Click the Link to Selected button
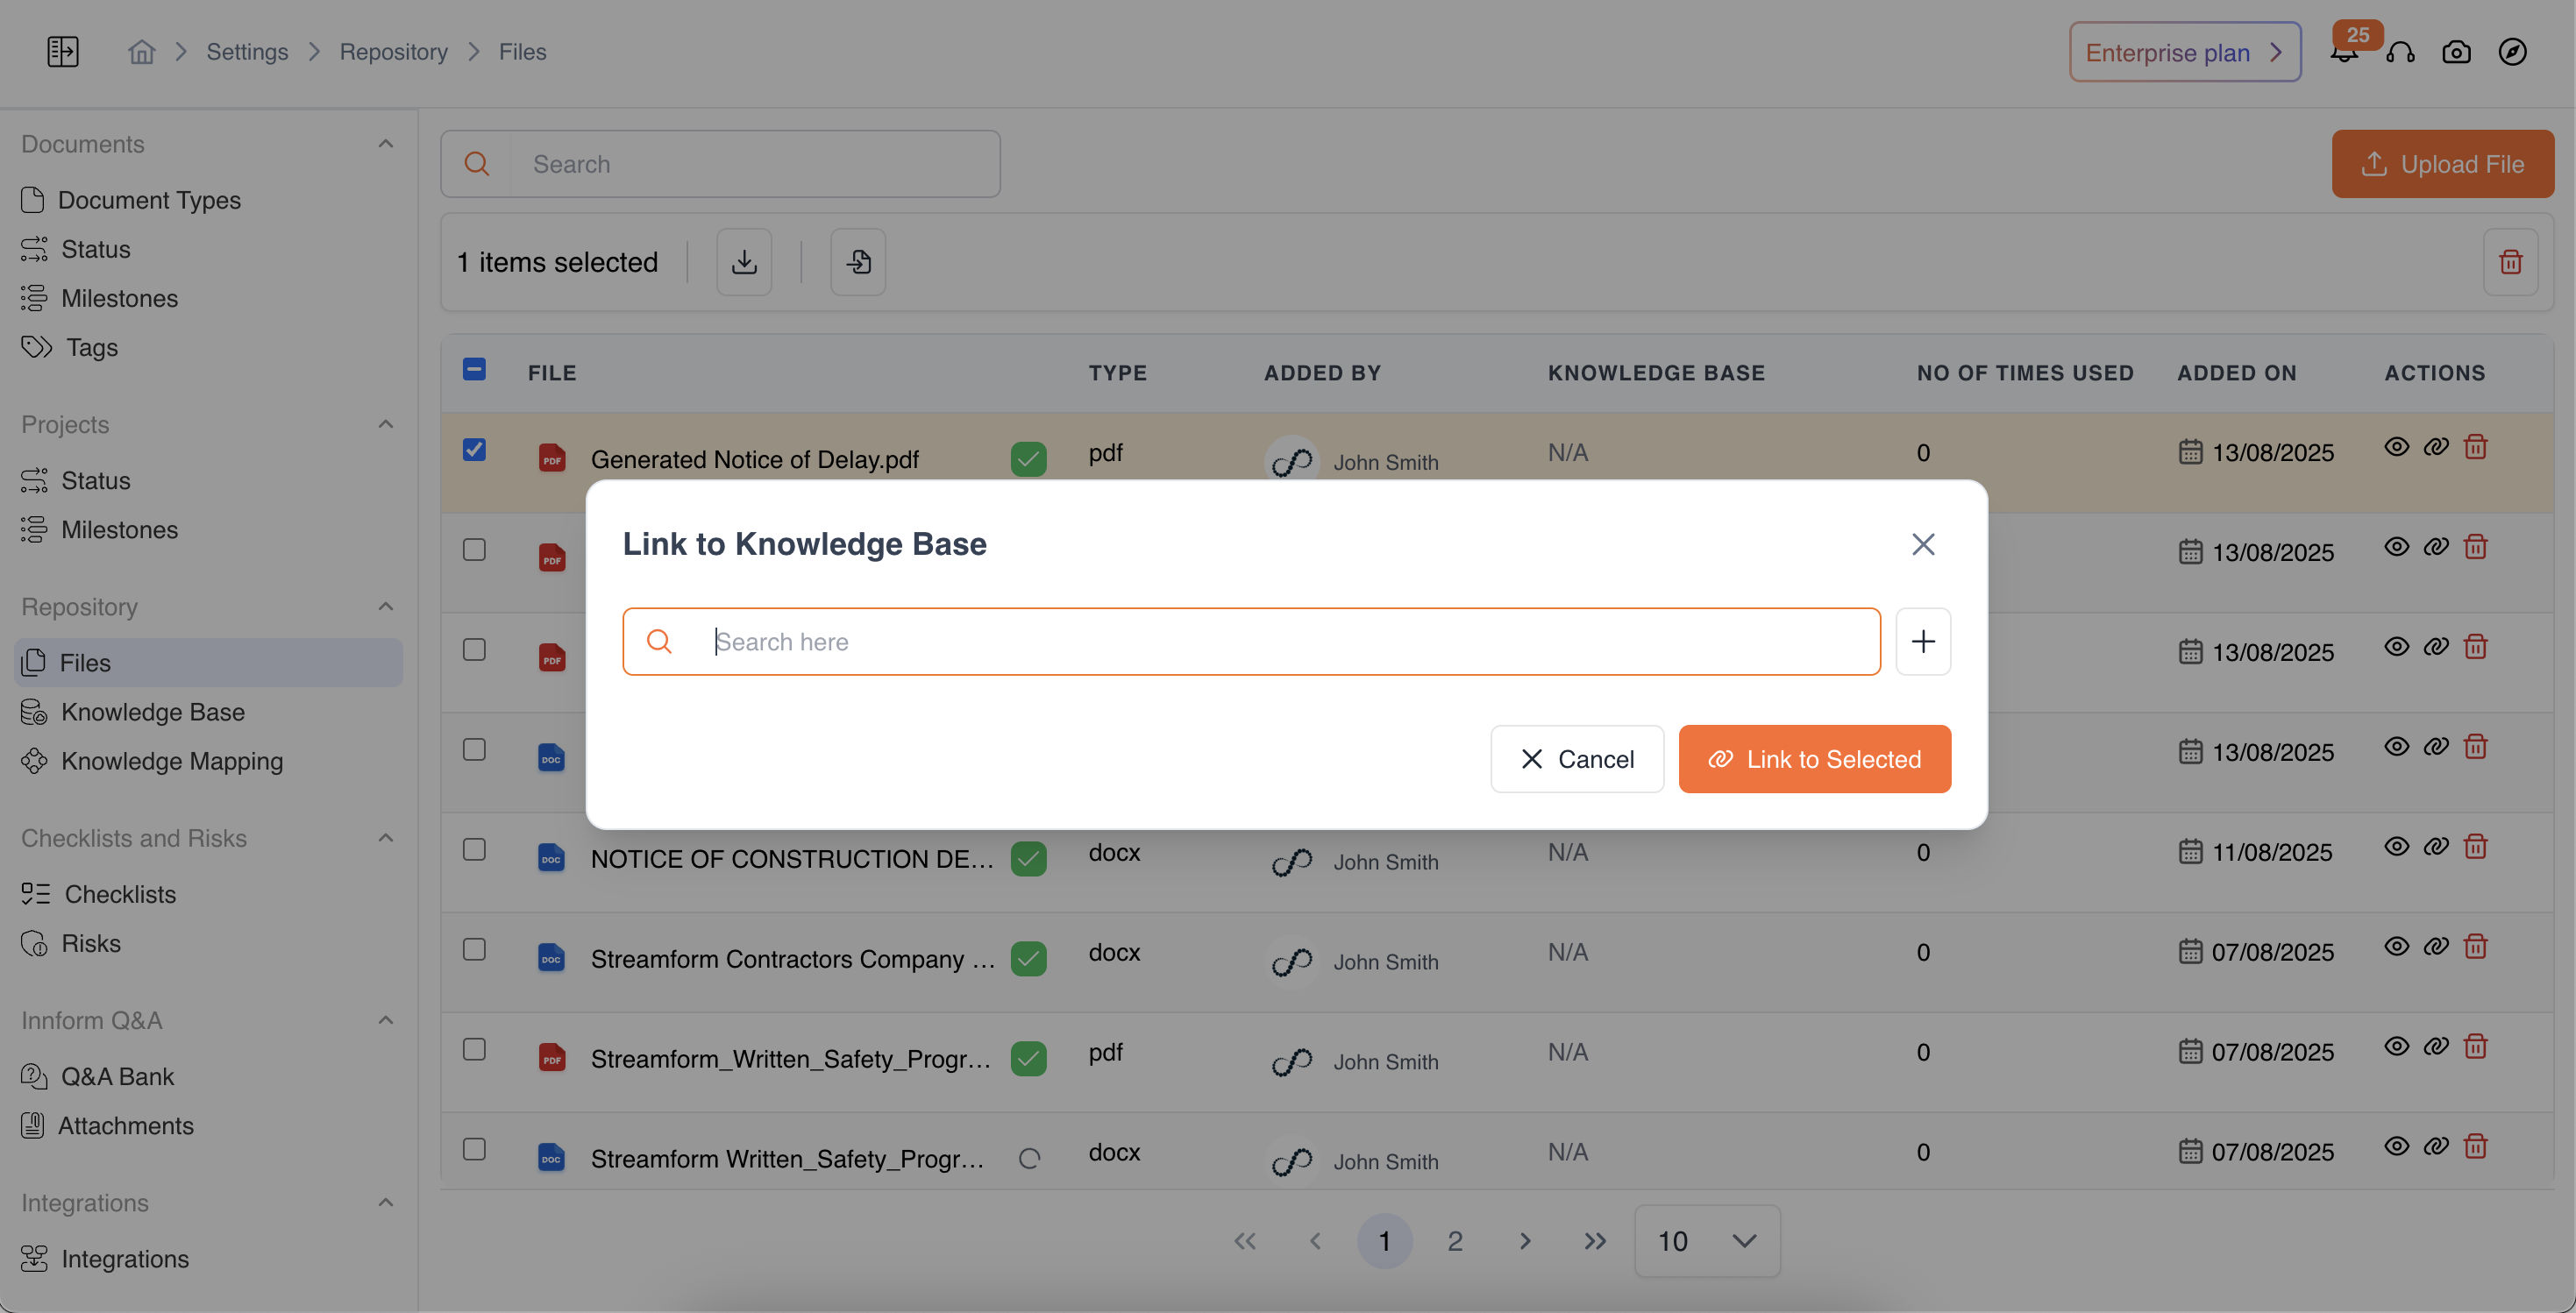This screenshot has height=1313, width=2576. [1813, 759]
